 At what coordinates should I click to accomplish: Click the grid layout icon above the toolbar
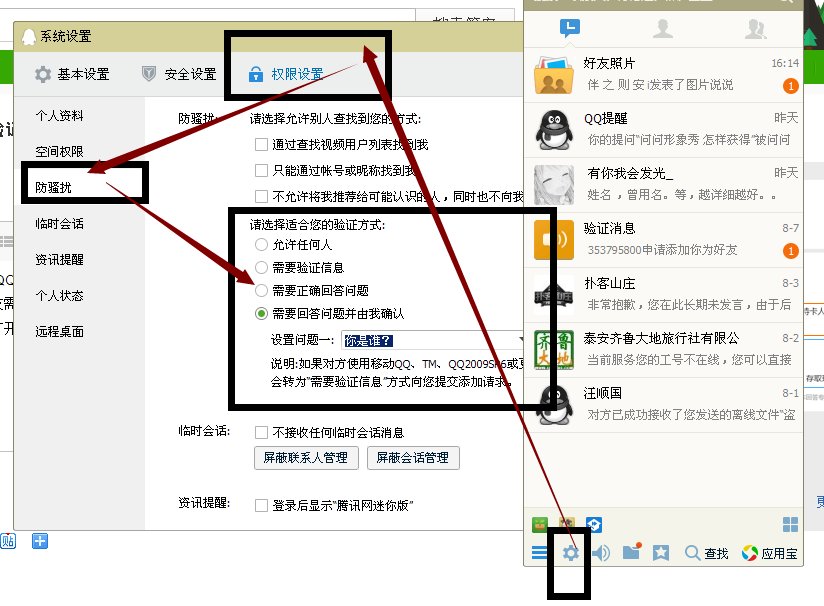click(x=789, y=524)
